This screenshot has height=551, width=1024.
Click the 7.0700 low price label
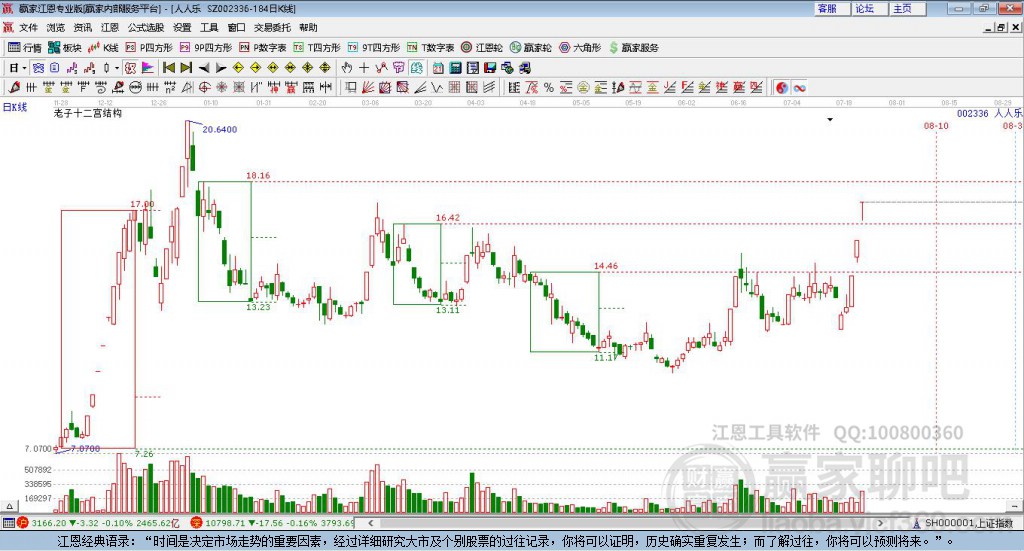click(86, 449)
